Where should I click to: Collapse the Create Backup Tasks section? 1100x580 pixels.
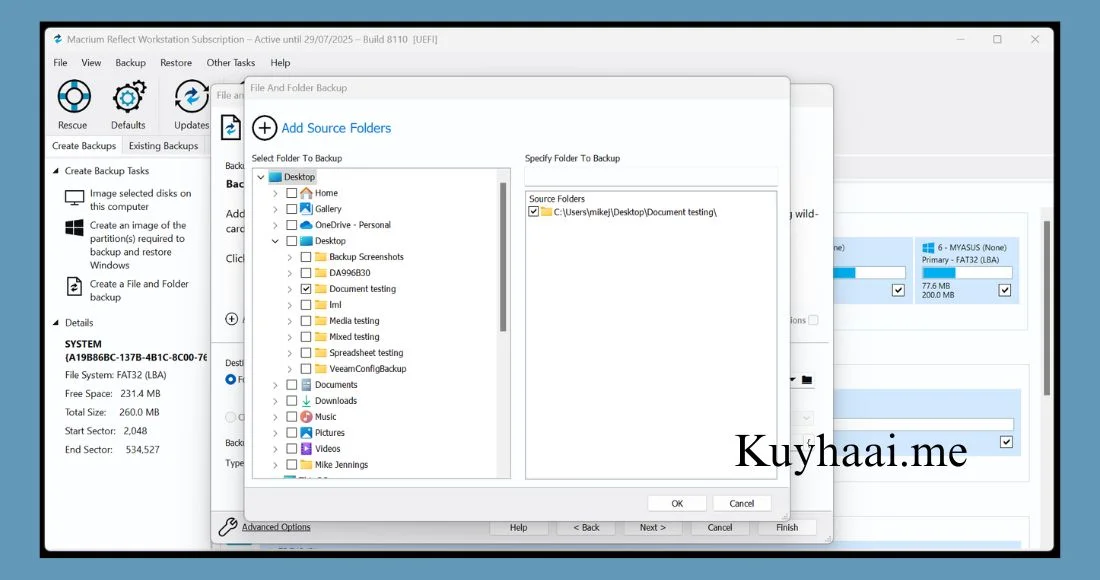tap(56, 170)
